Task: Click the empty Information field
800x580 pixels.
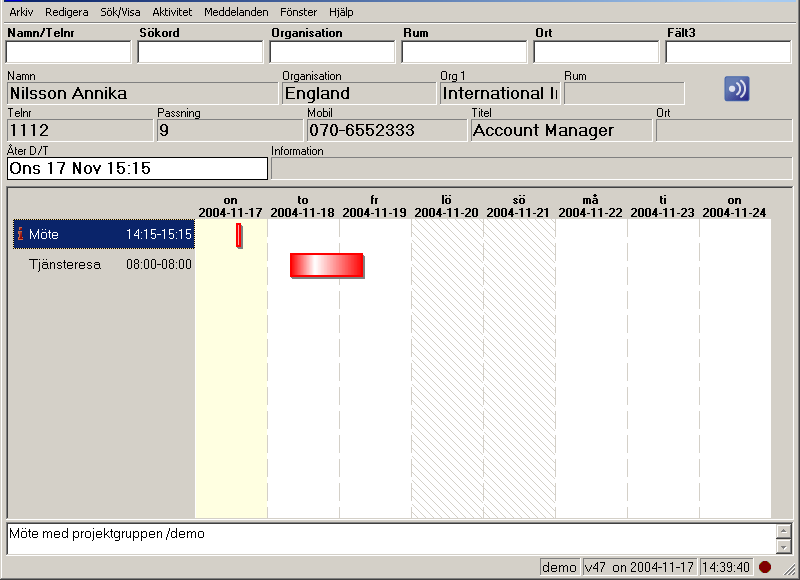Action: 532,168
